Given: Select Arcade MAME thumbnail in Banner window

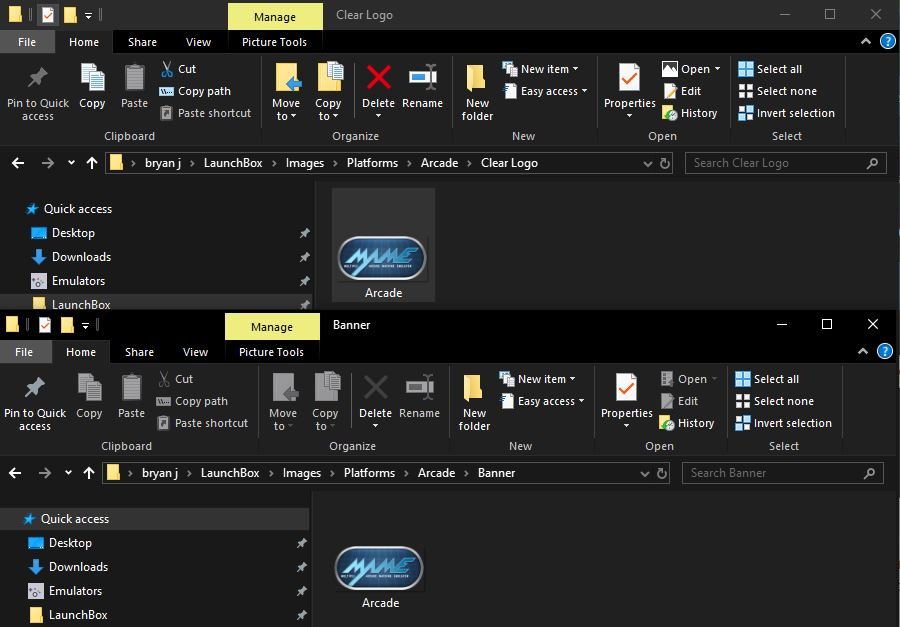Looking at the screenshot, I should click(379, 568).
